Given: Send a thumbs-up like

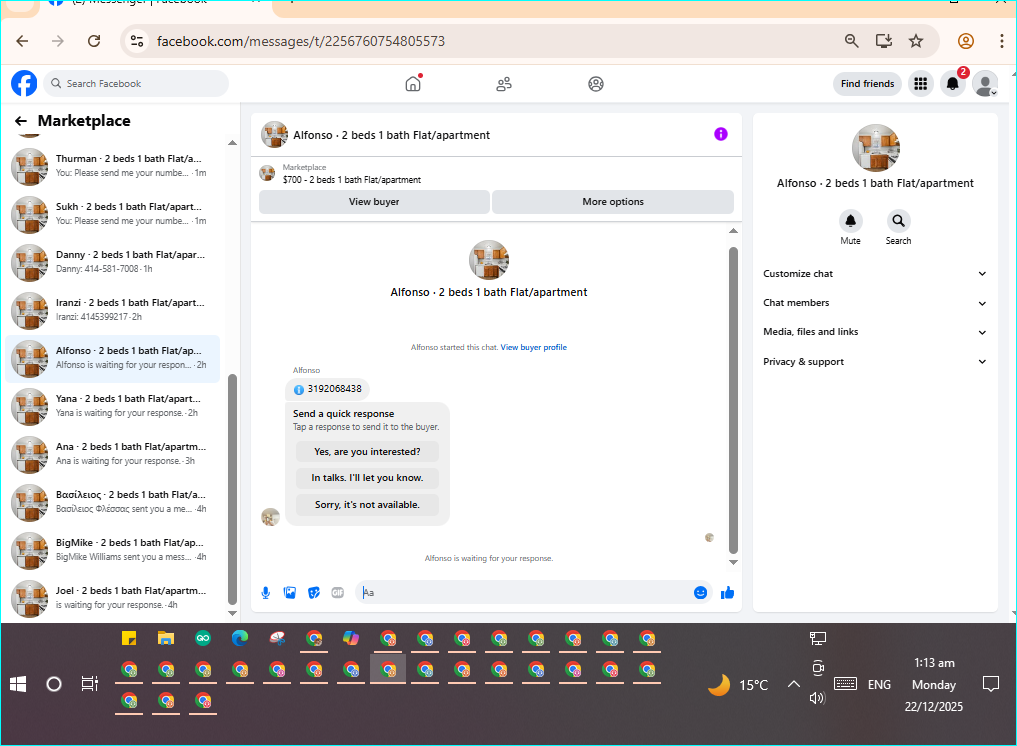Looking at the screenshot, I should [727, 592].
